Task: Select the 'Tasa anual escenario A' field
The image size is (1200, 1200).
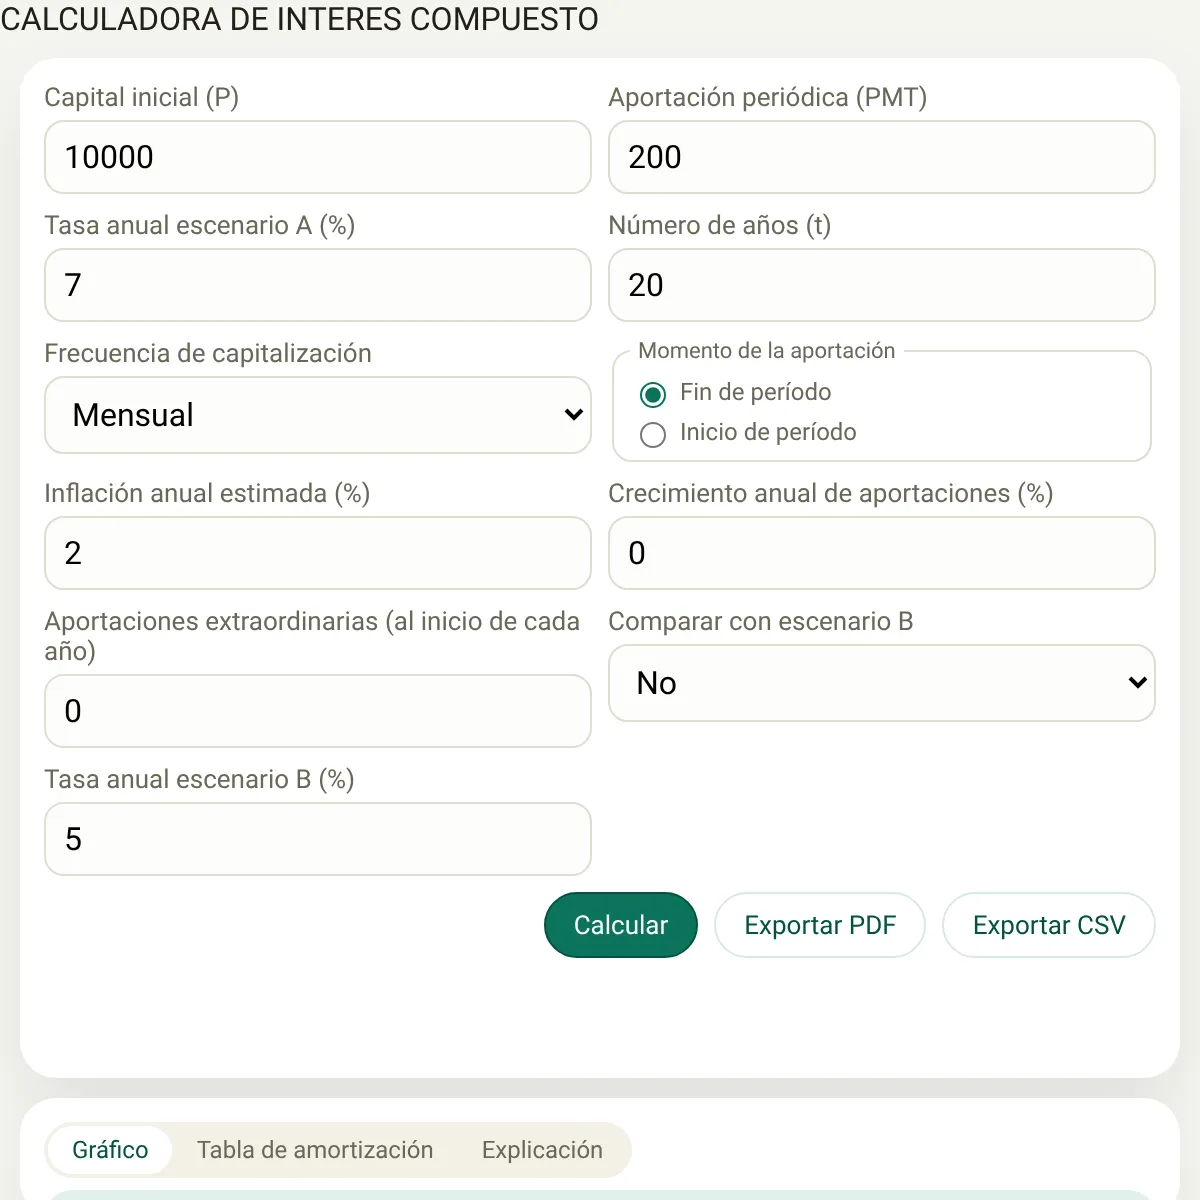Action: (318, 285)
